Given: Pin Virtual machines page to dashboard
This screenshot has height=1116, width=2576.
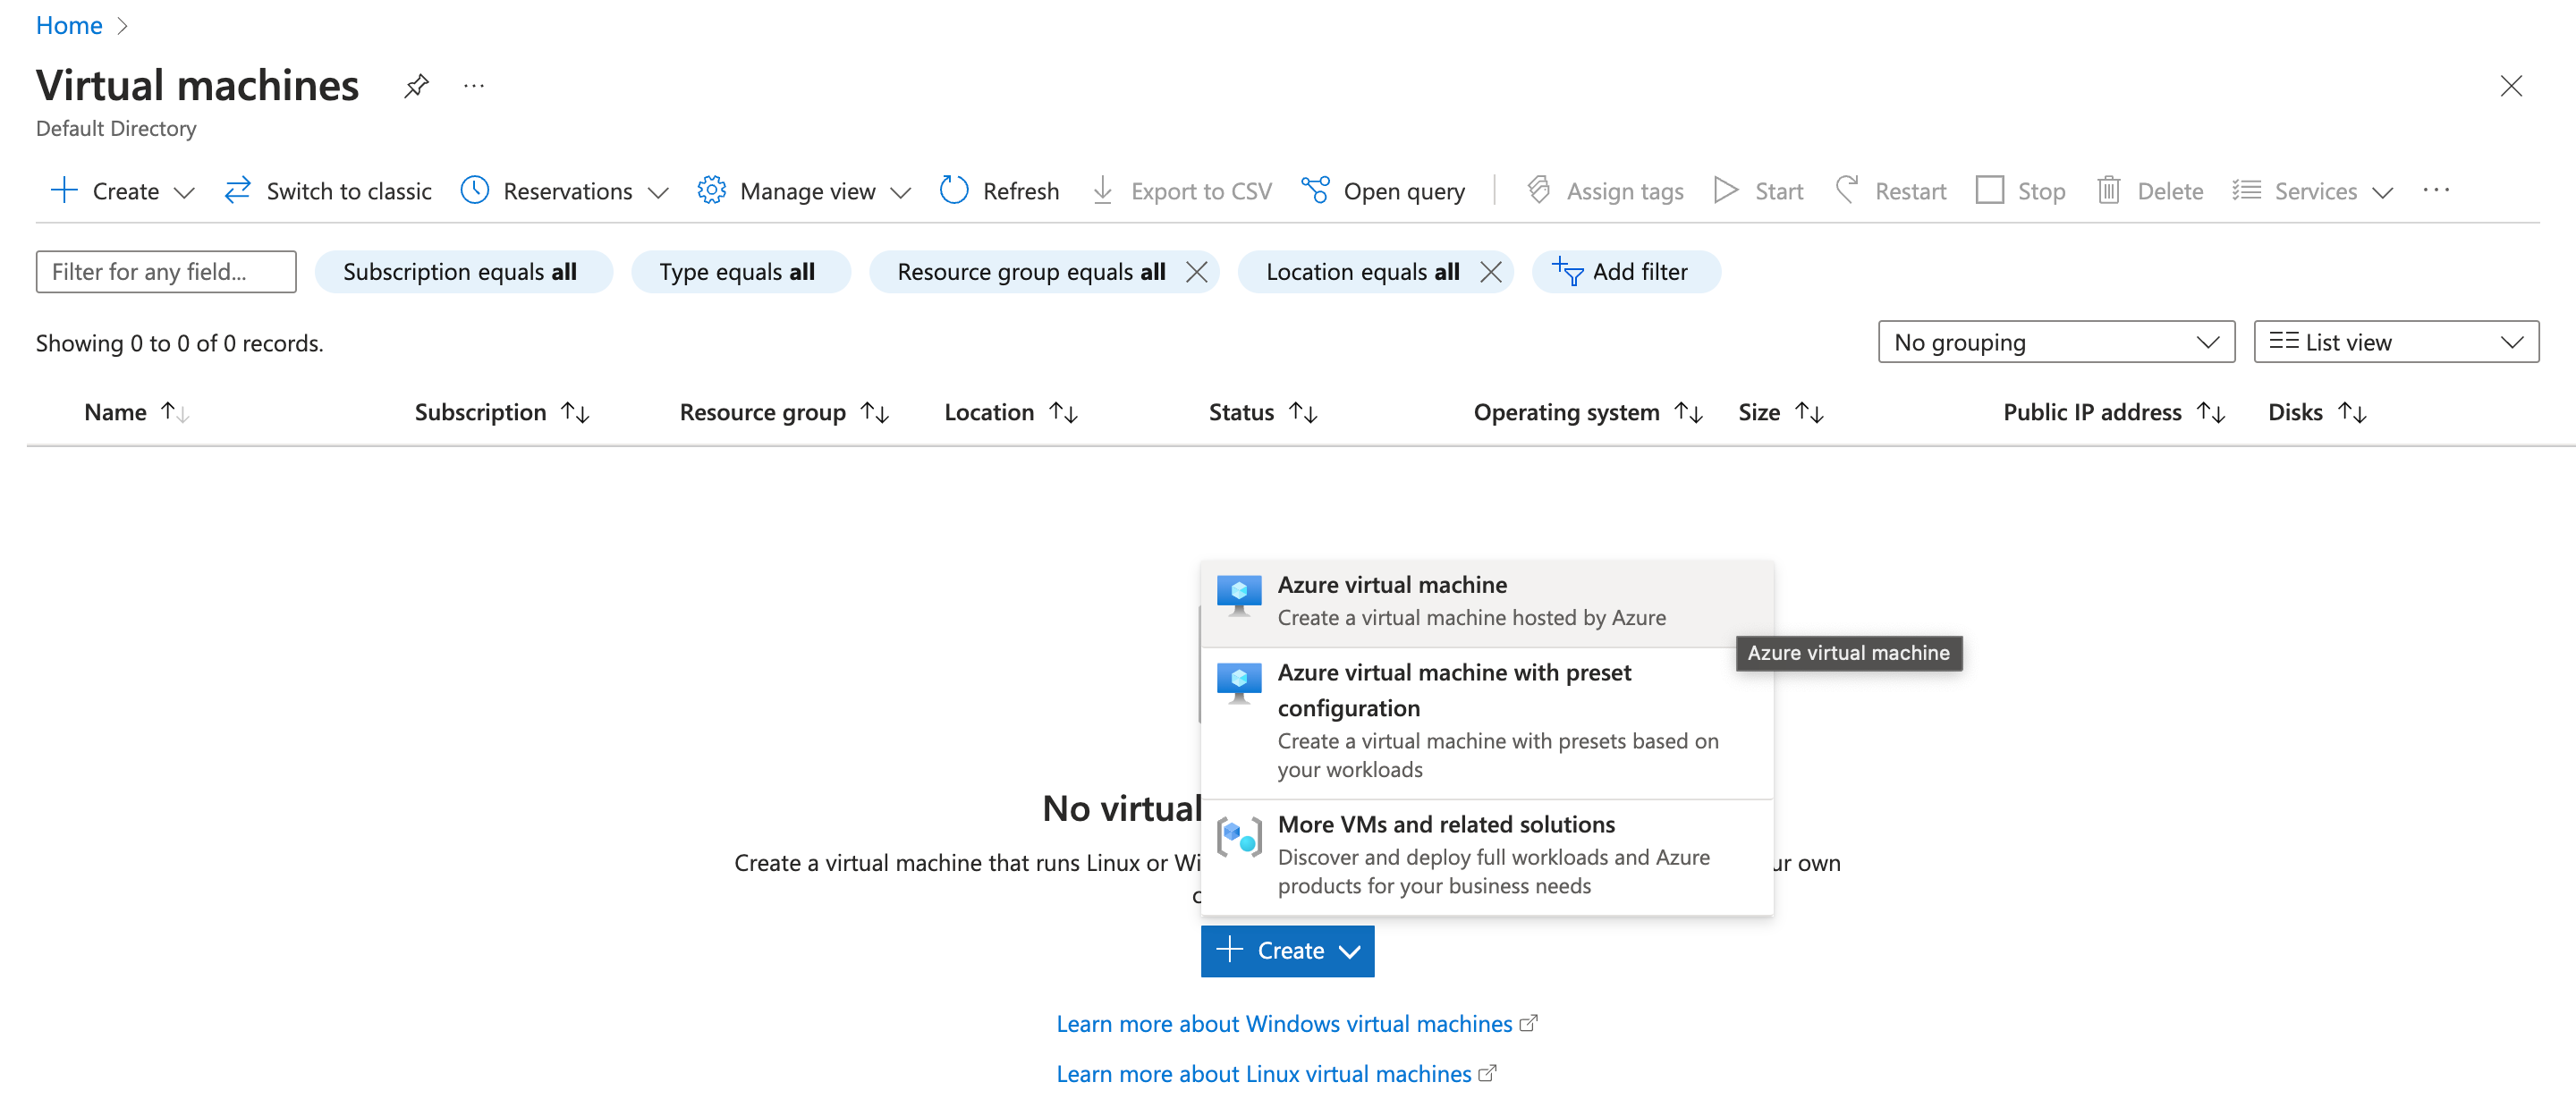Looking at the screenshot, I should [x=416, y=86].
